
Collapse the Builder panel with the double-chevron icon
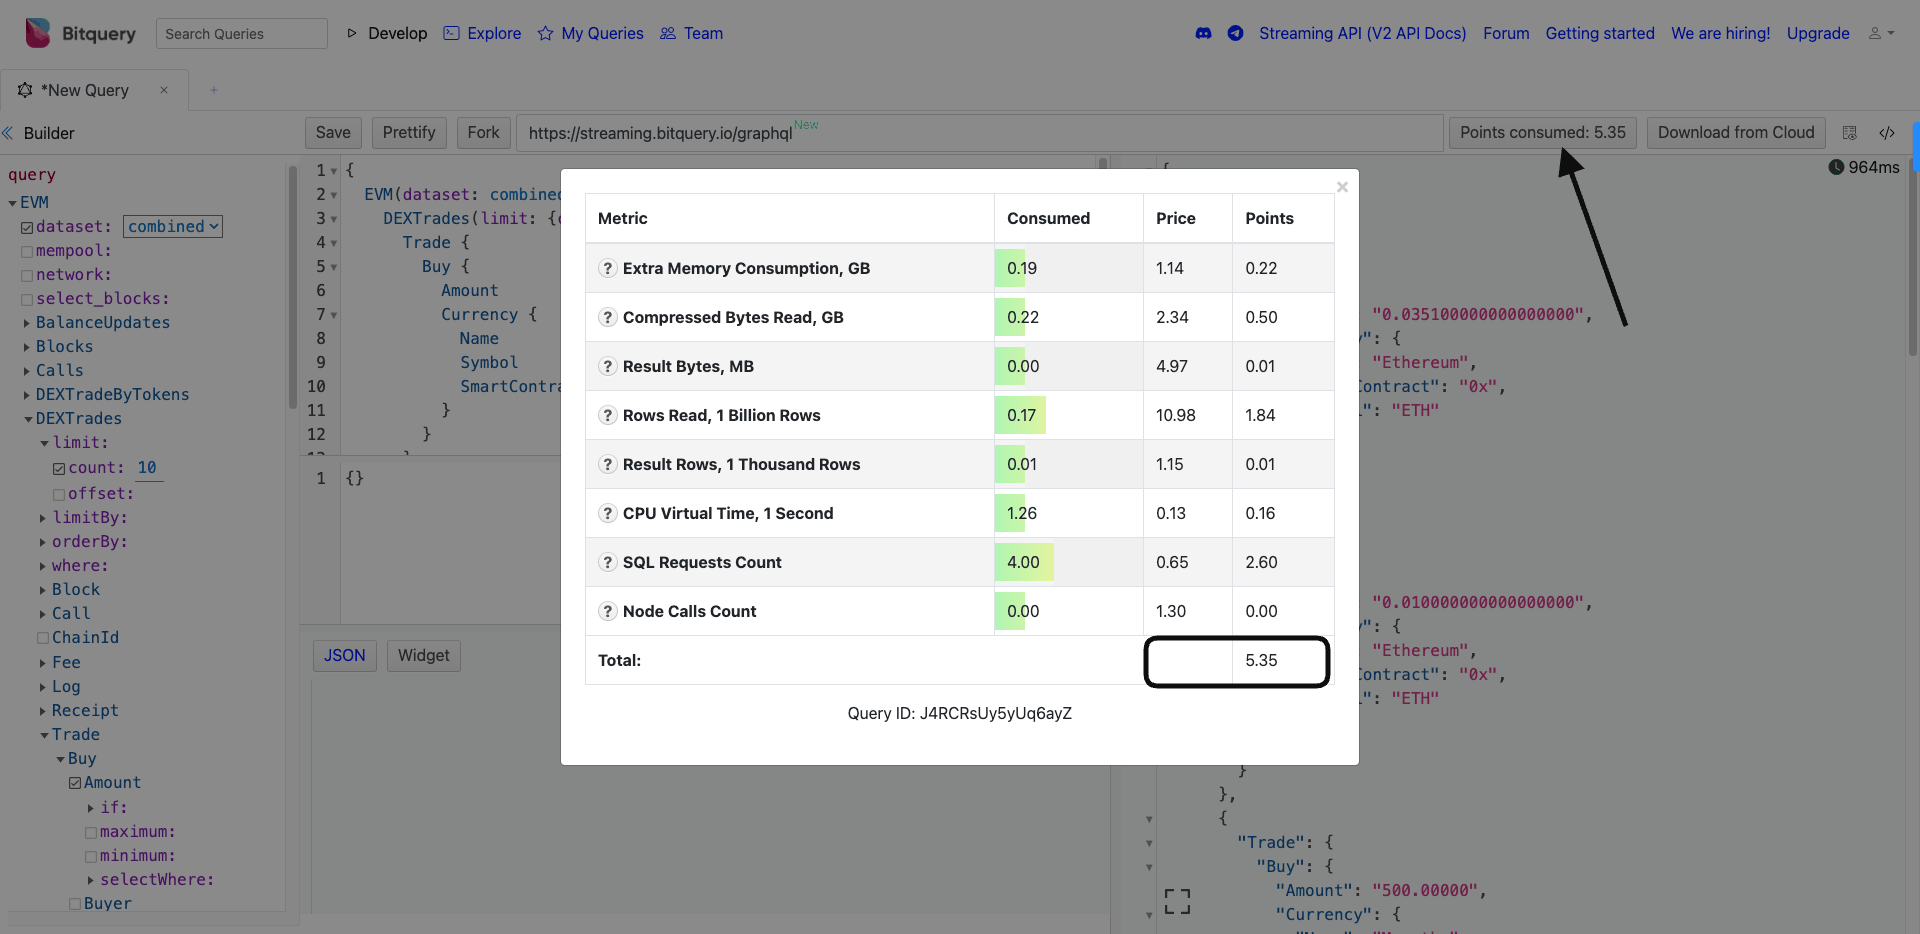pyautogui.click(x=8, y=133)
